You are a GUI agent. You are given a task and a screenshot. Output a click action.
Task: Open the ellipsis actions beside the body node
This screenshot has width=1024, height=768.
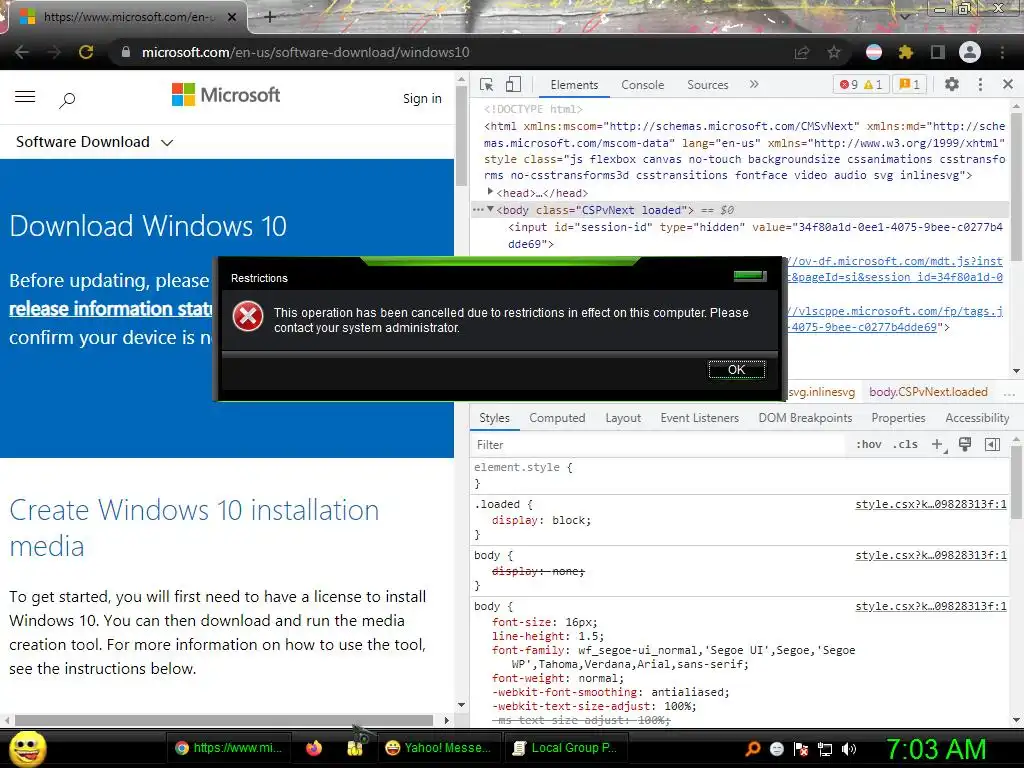(x=478, y=210)
